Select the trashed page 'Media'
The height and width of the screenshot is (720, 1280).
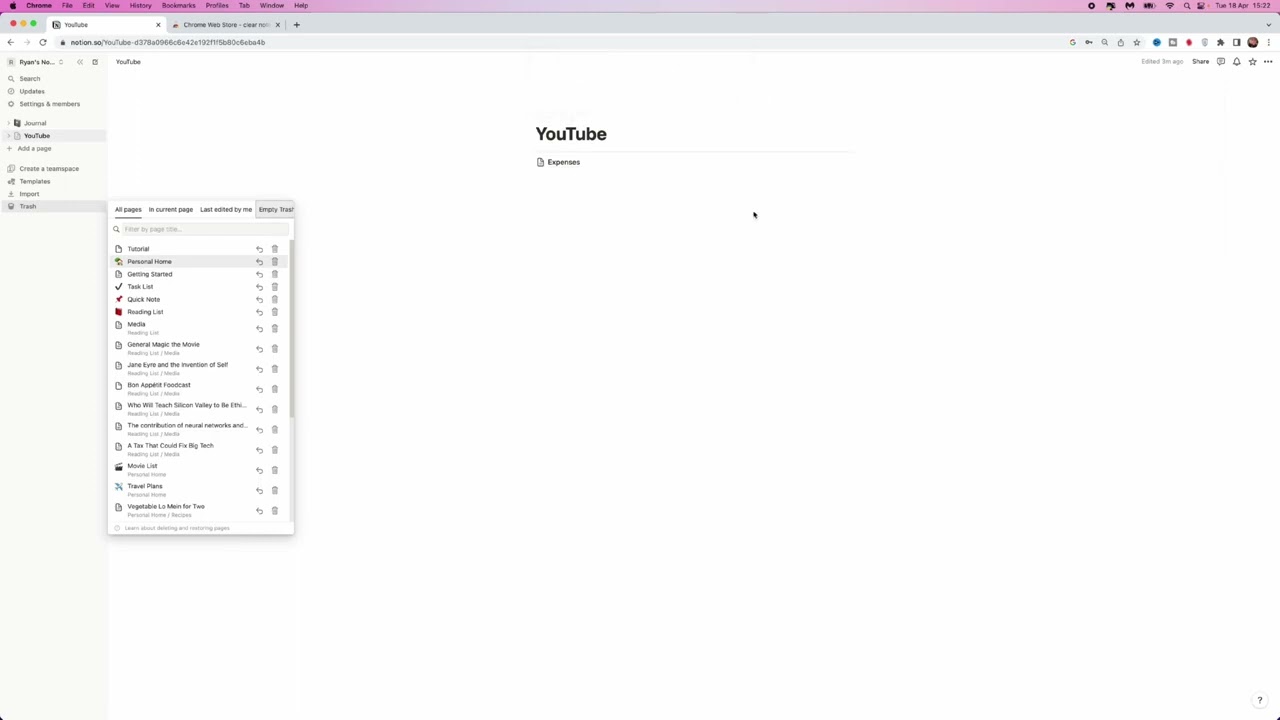click(136, 325)
